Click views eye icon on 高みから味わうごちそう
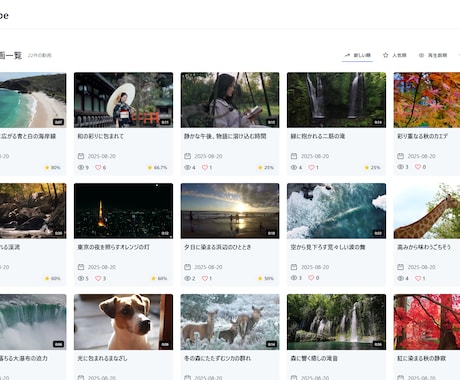The width and height of the screenshot is (460, 380). coord(401,278)
